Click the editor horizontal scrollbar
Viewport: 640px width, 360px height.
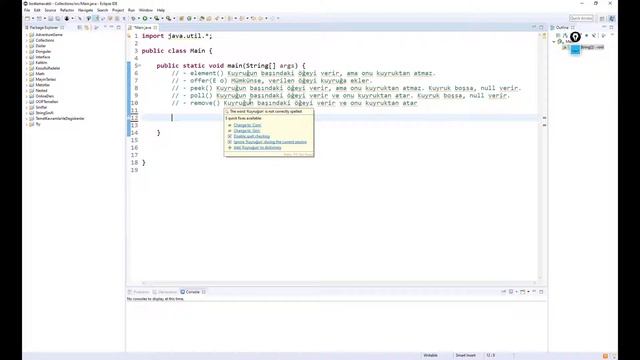pyautogui.click(x=338, y=282)
